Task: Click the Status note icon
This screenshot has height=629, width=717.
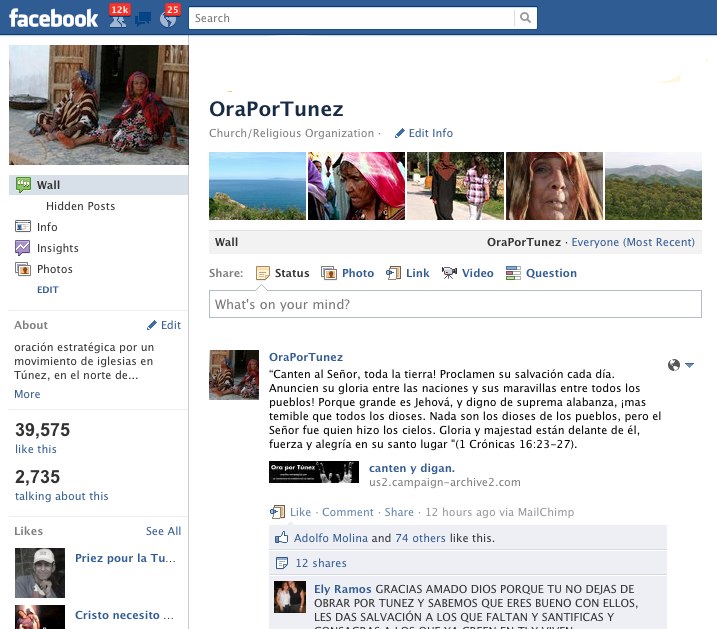Action: [262, 273]
